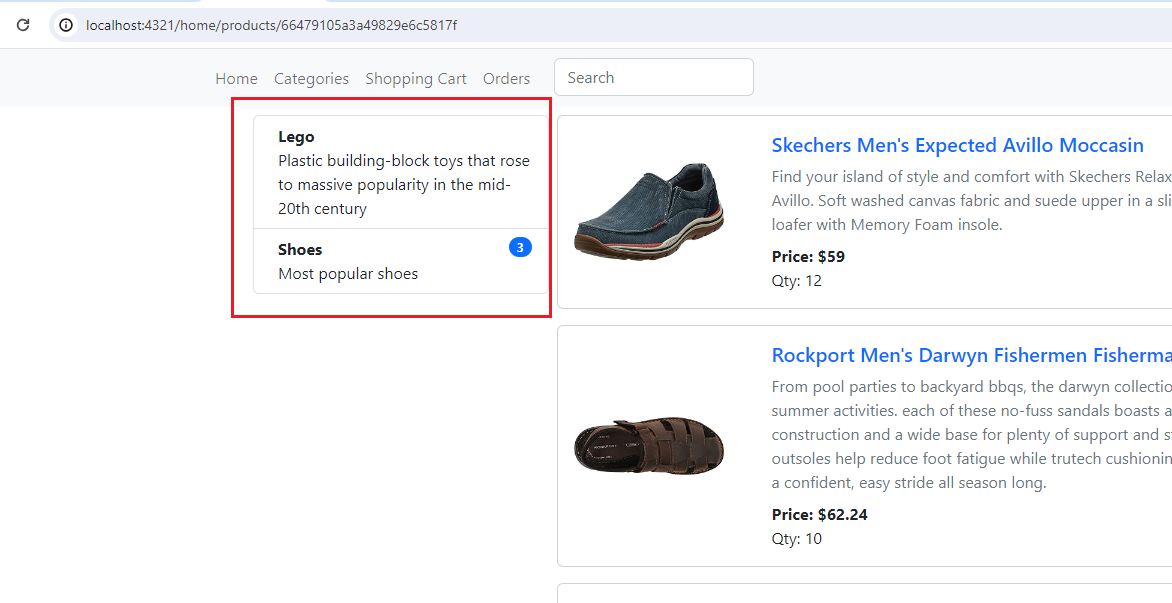Click the 'Qty: 10' text
The image size is (1172, 603).
pos(796,539)
